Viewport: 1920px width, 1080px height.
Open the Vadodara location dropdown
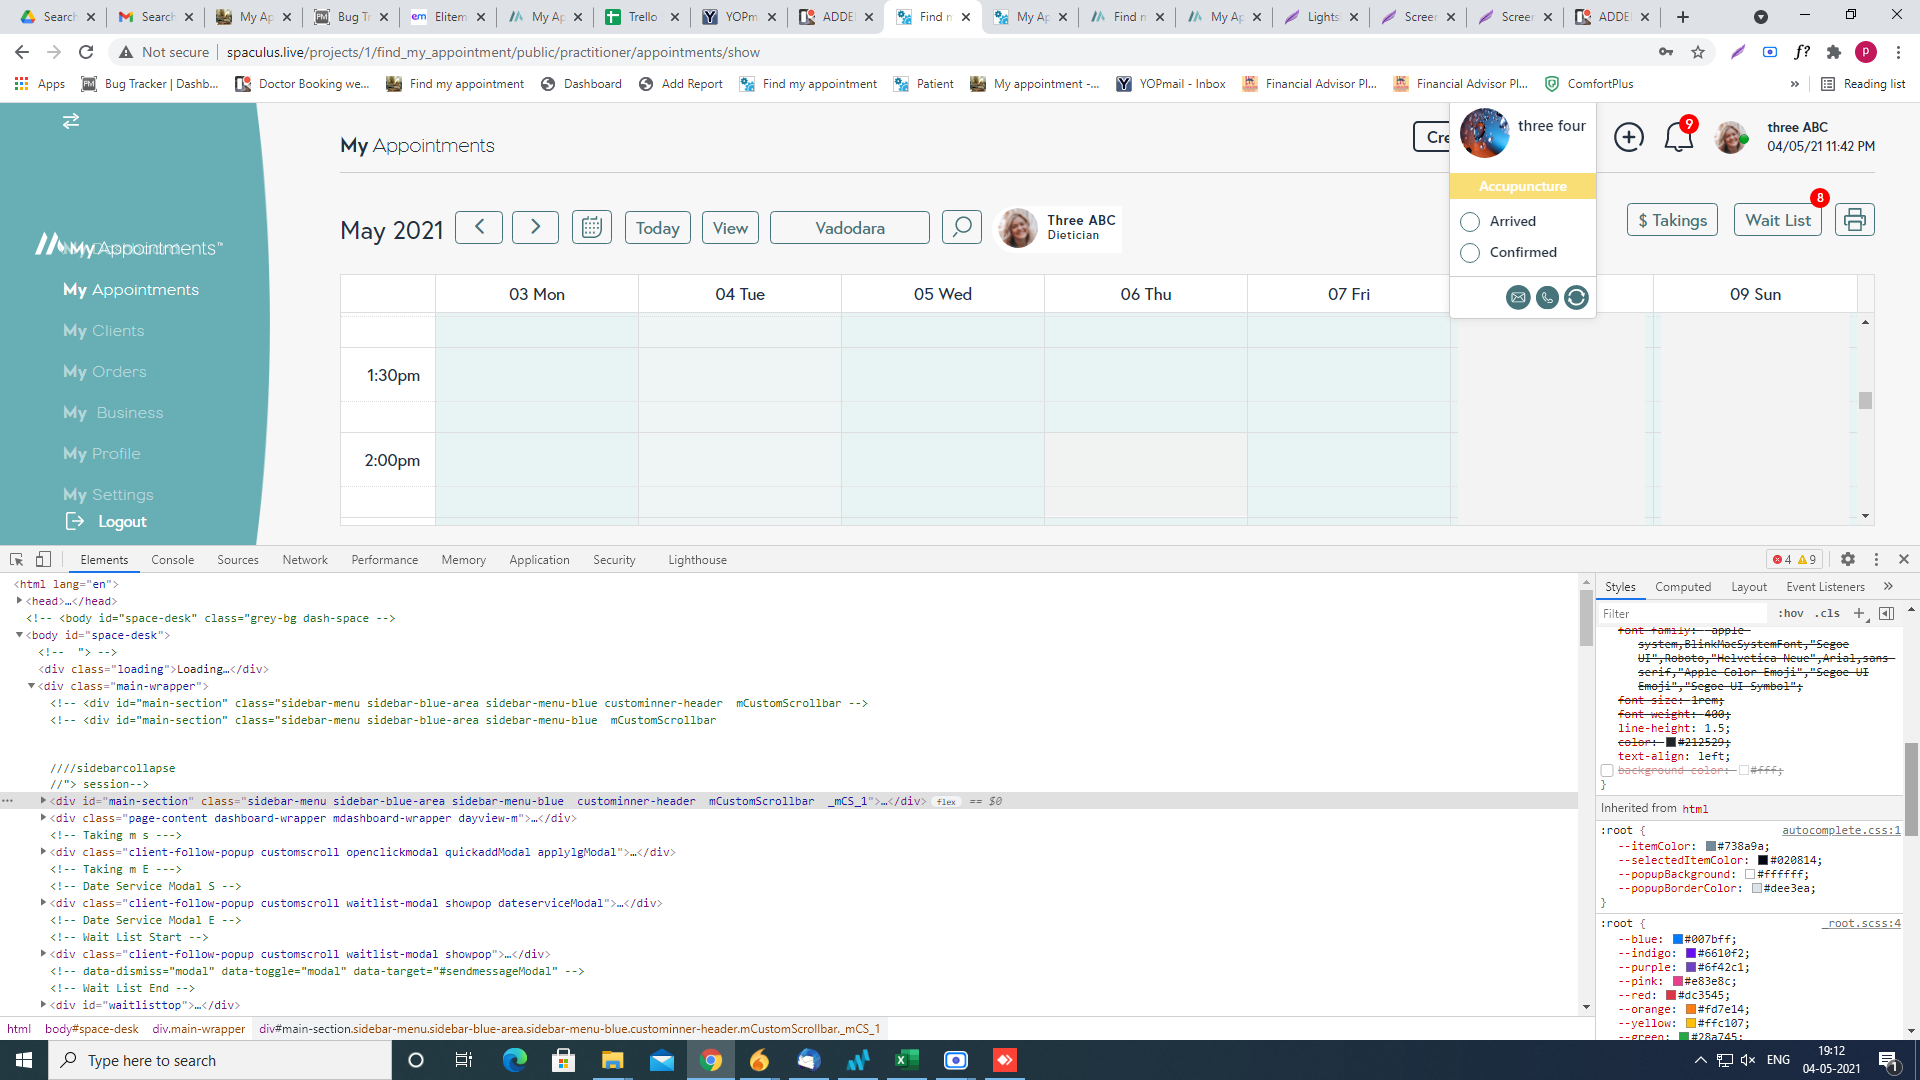point(849,228)
